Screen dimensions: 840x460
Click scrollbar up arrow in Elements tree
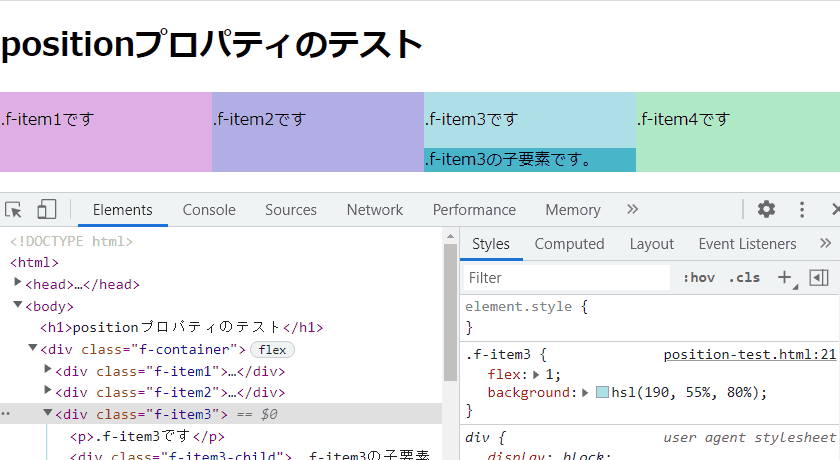(x=451, y=236)
